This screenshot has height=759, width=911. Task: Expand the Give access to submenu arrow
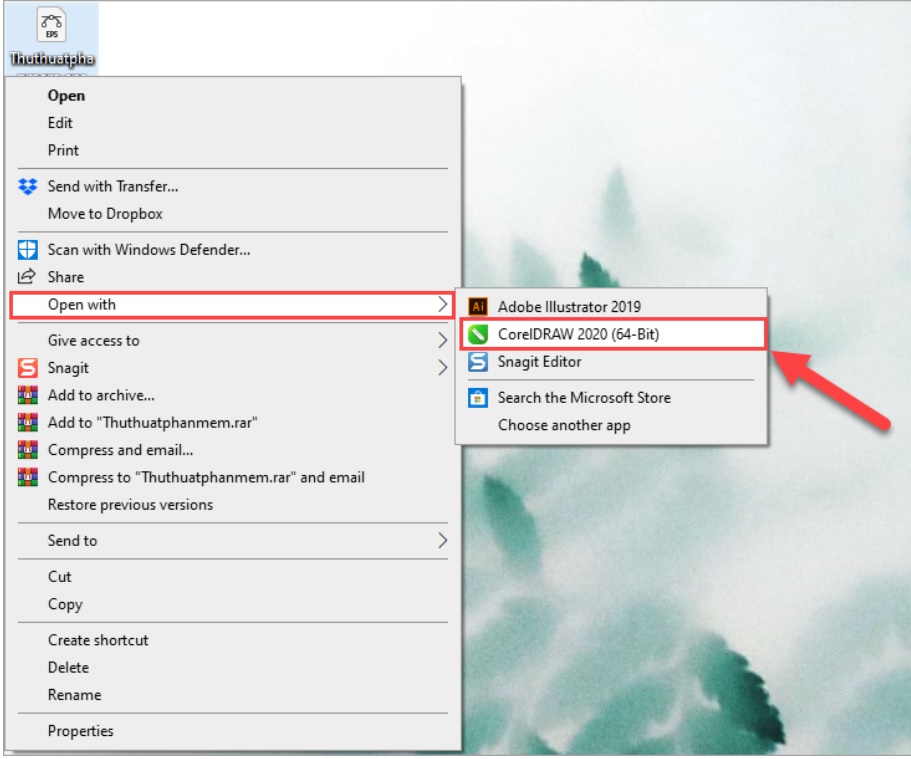(x=442, y=341)
